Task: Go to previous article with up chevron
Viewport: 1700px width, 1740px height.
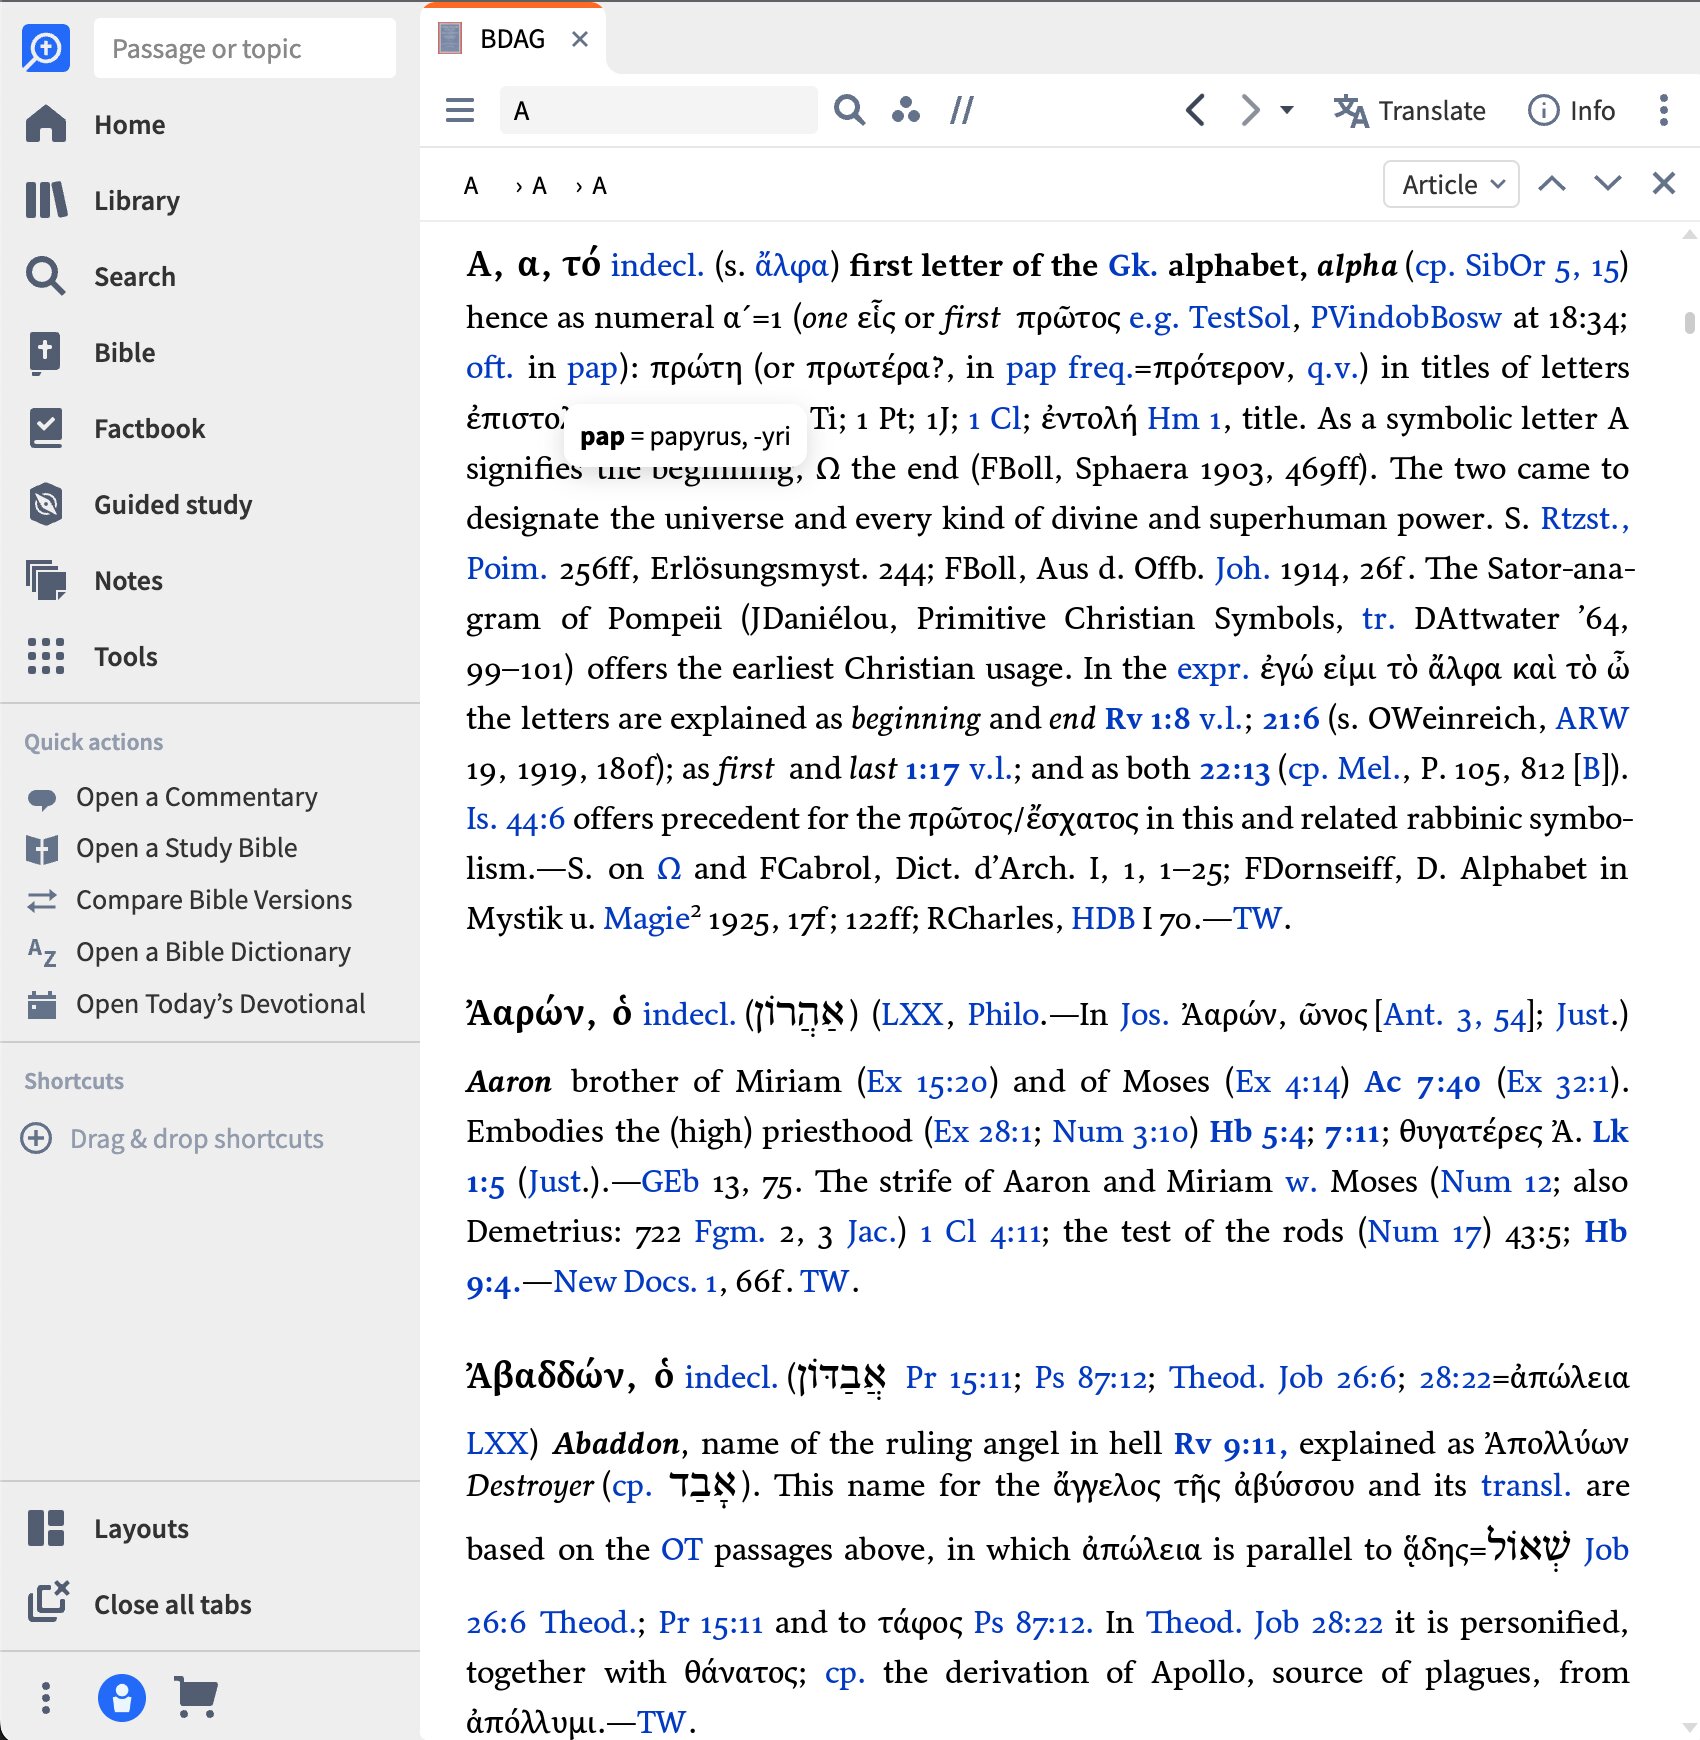Action: 1552,184
